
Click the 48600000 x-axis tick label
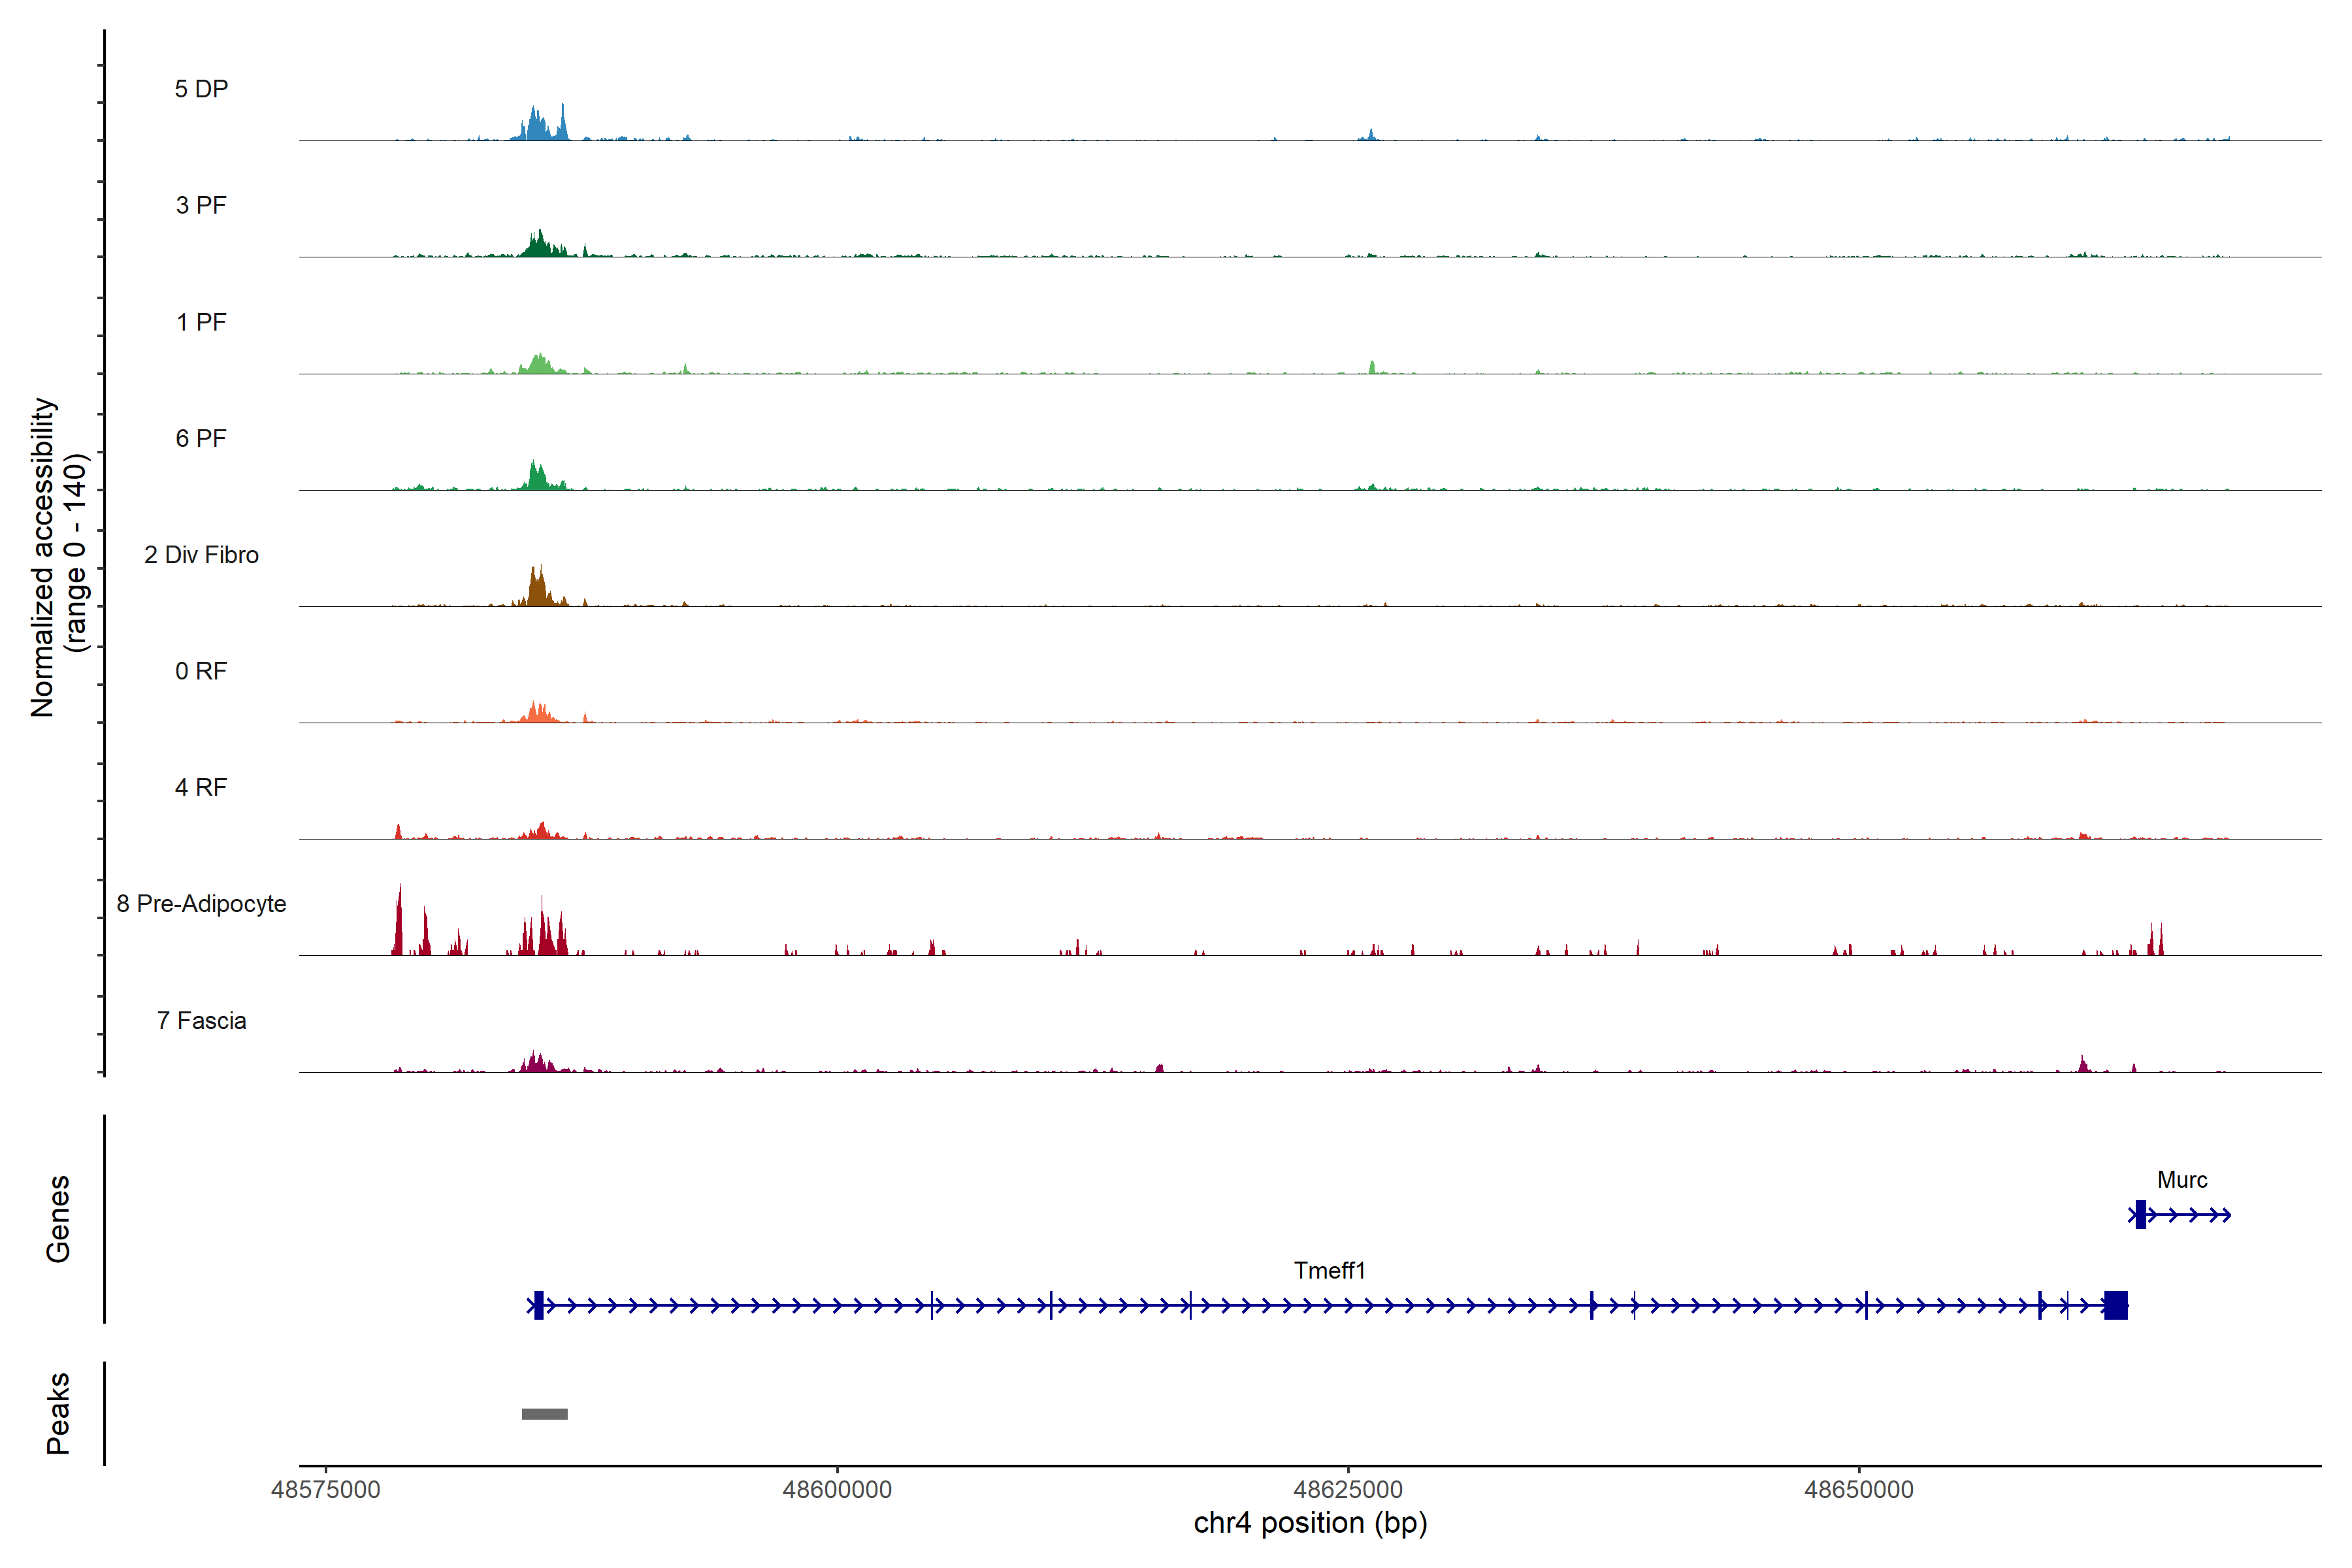point(836,1489)
